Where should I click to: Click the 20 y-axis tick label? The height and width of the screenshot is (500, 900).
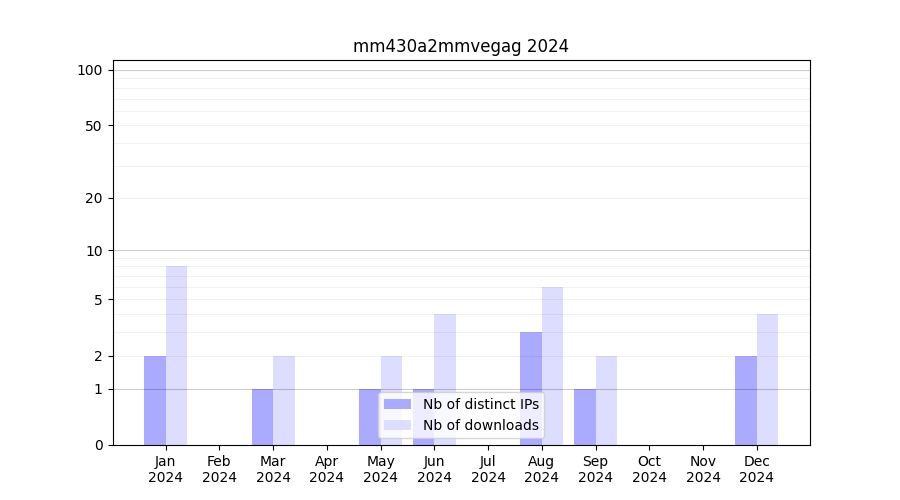point(94,198)
